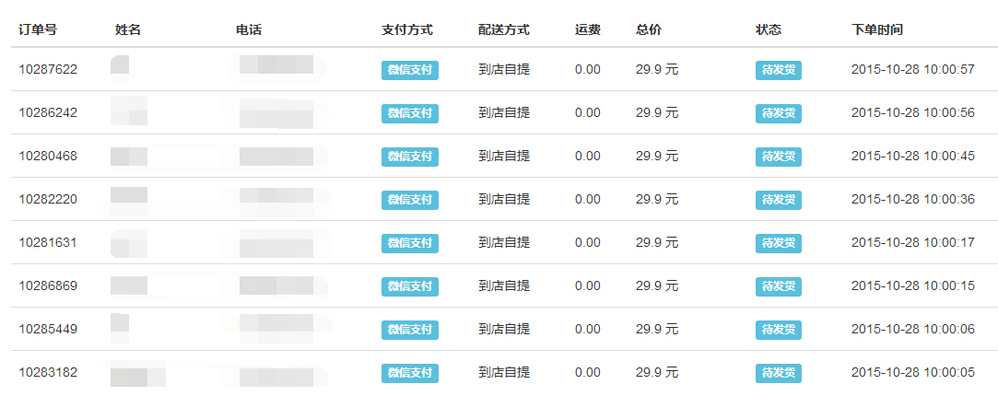Select the 状态 column header
The image size is (998, 396).
point(768,30)
